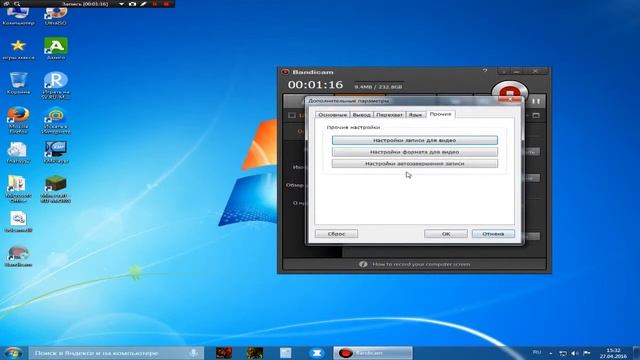The width and height of the screenshot is (640, 360).
Task: Open the blue round app icon in taskbar
Action: pos(316,353)
